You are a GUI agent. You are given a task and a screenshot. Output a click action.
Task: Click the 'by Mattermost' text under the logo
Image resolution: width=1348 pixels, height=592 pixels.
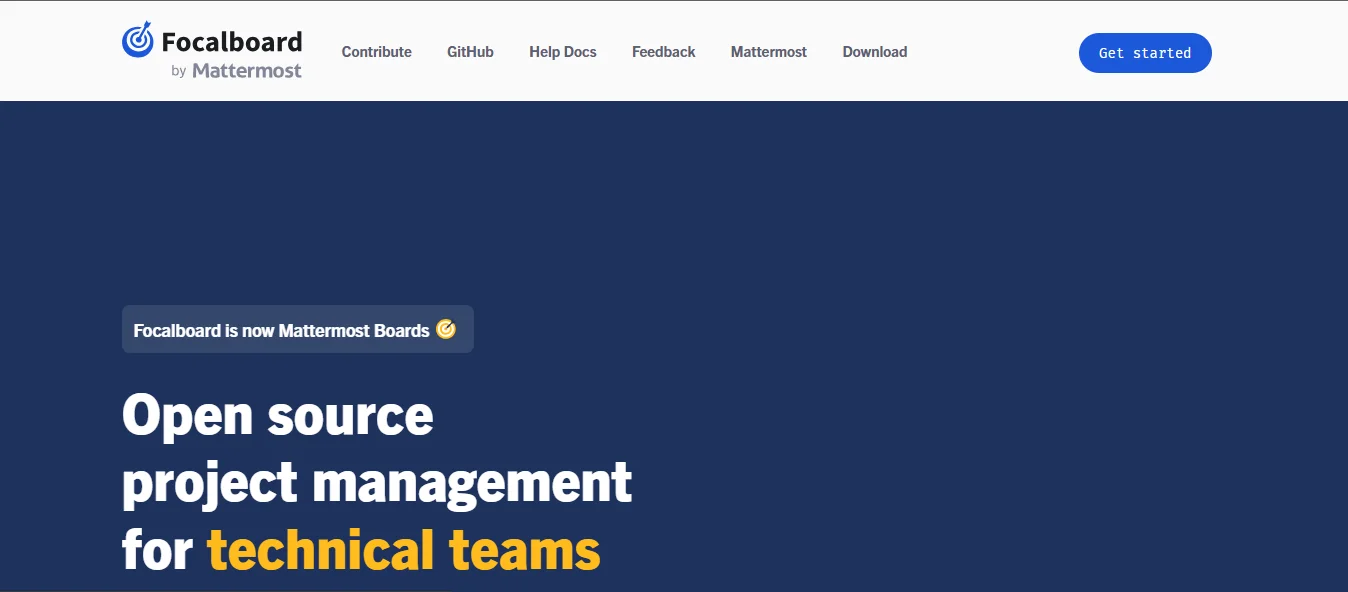coord(236,71)
